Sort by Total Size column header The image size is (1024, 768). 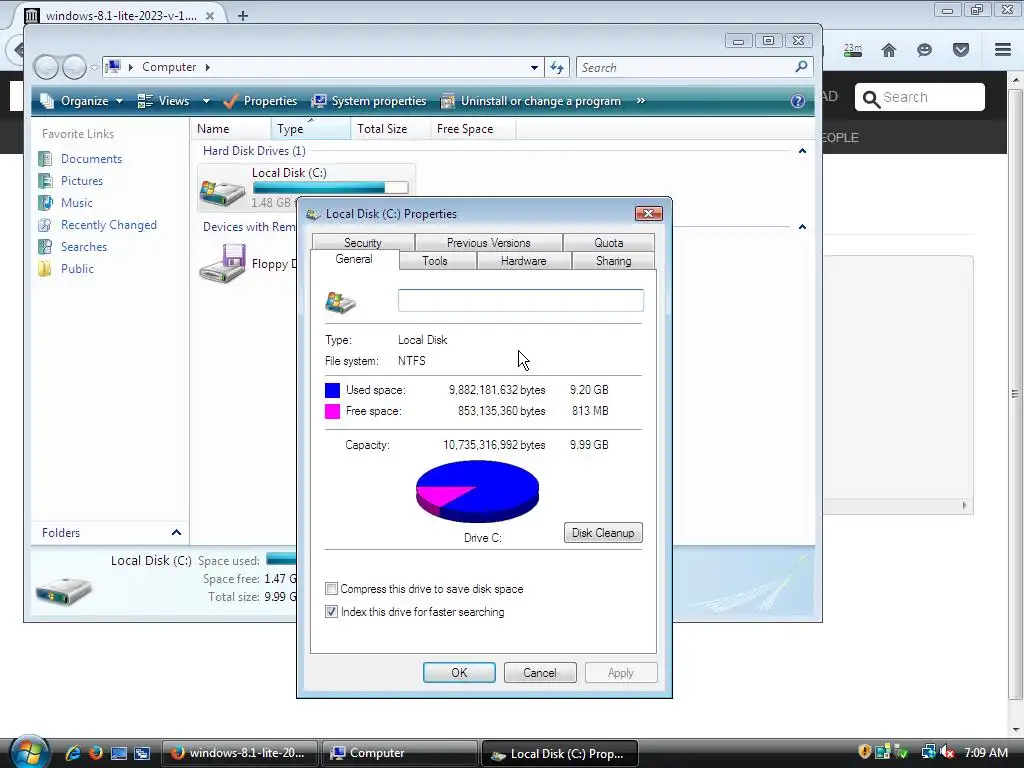pyautogui.click(x=390, y=129)
